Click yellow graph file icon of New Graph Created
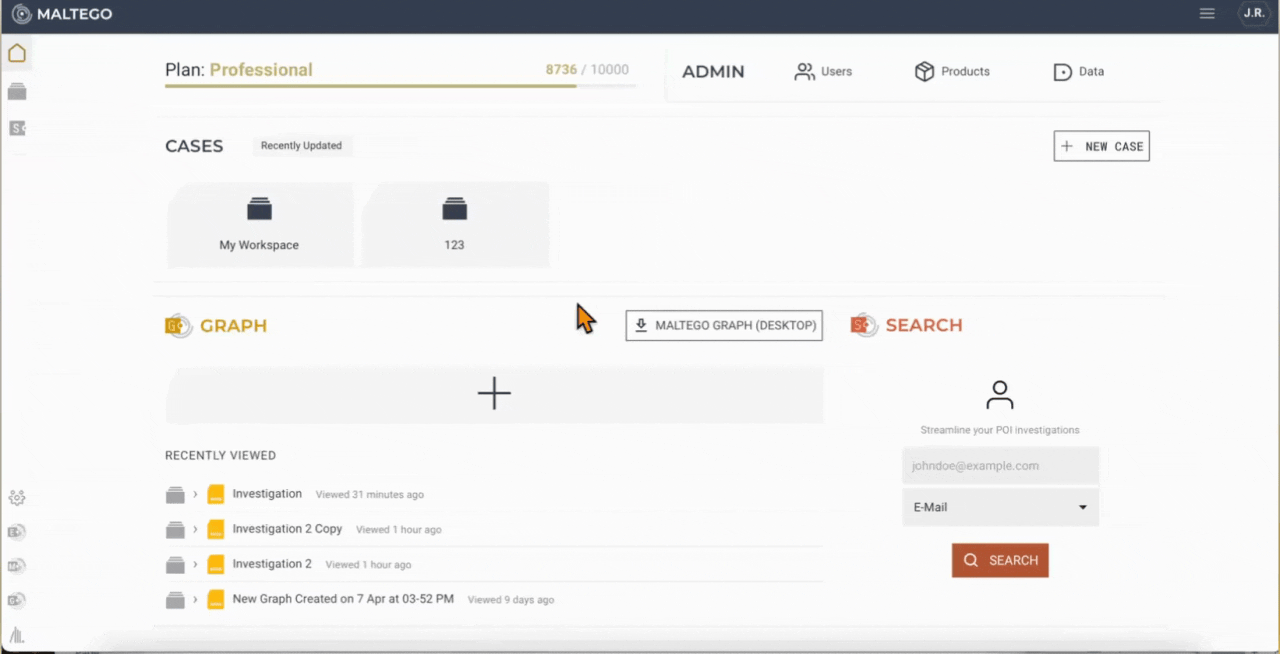The image size is (1280, 654). [x=216, y=600]
